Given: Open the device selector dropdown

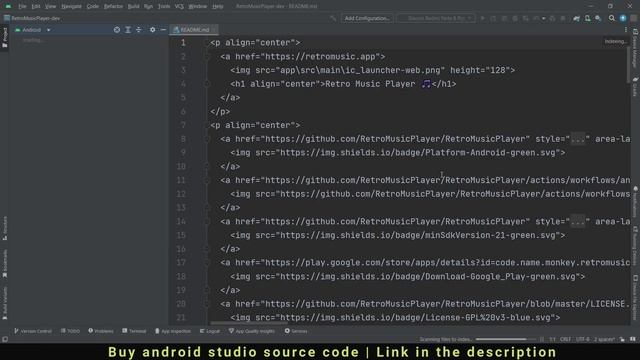Looking at the screenshot, I should pos(436,18).
